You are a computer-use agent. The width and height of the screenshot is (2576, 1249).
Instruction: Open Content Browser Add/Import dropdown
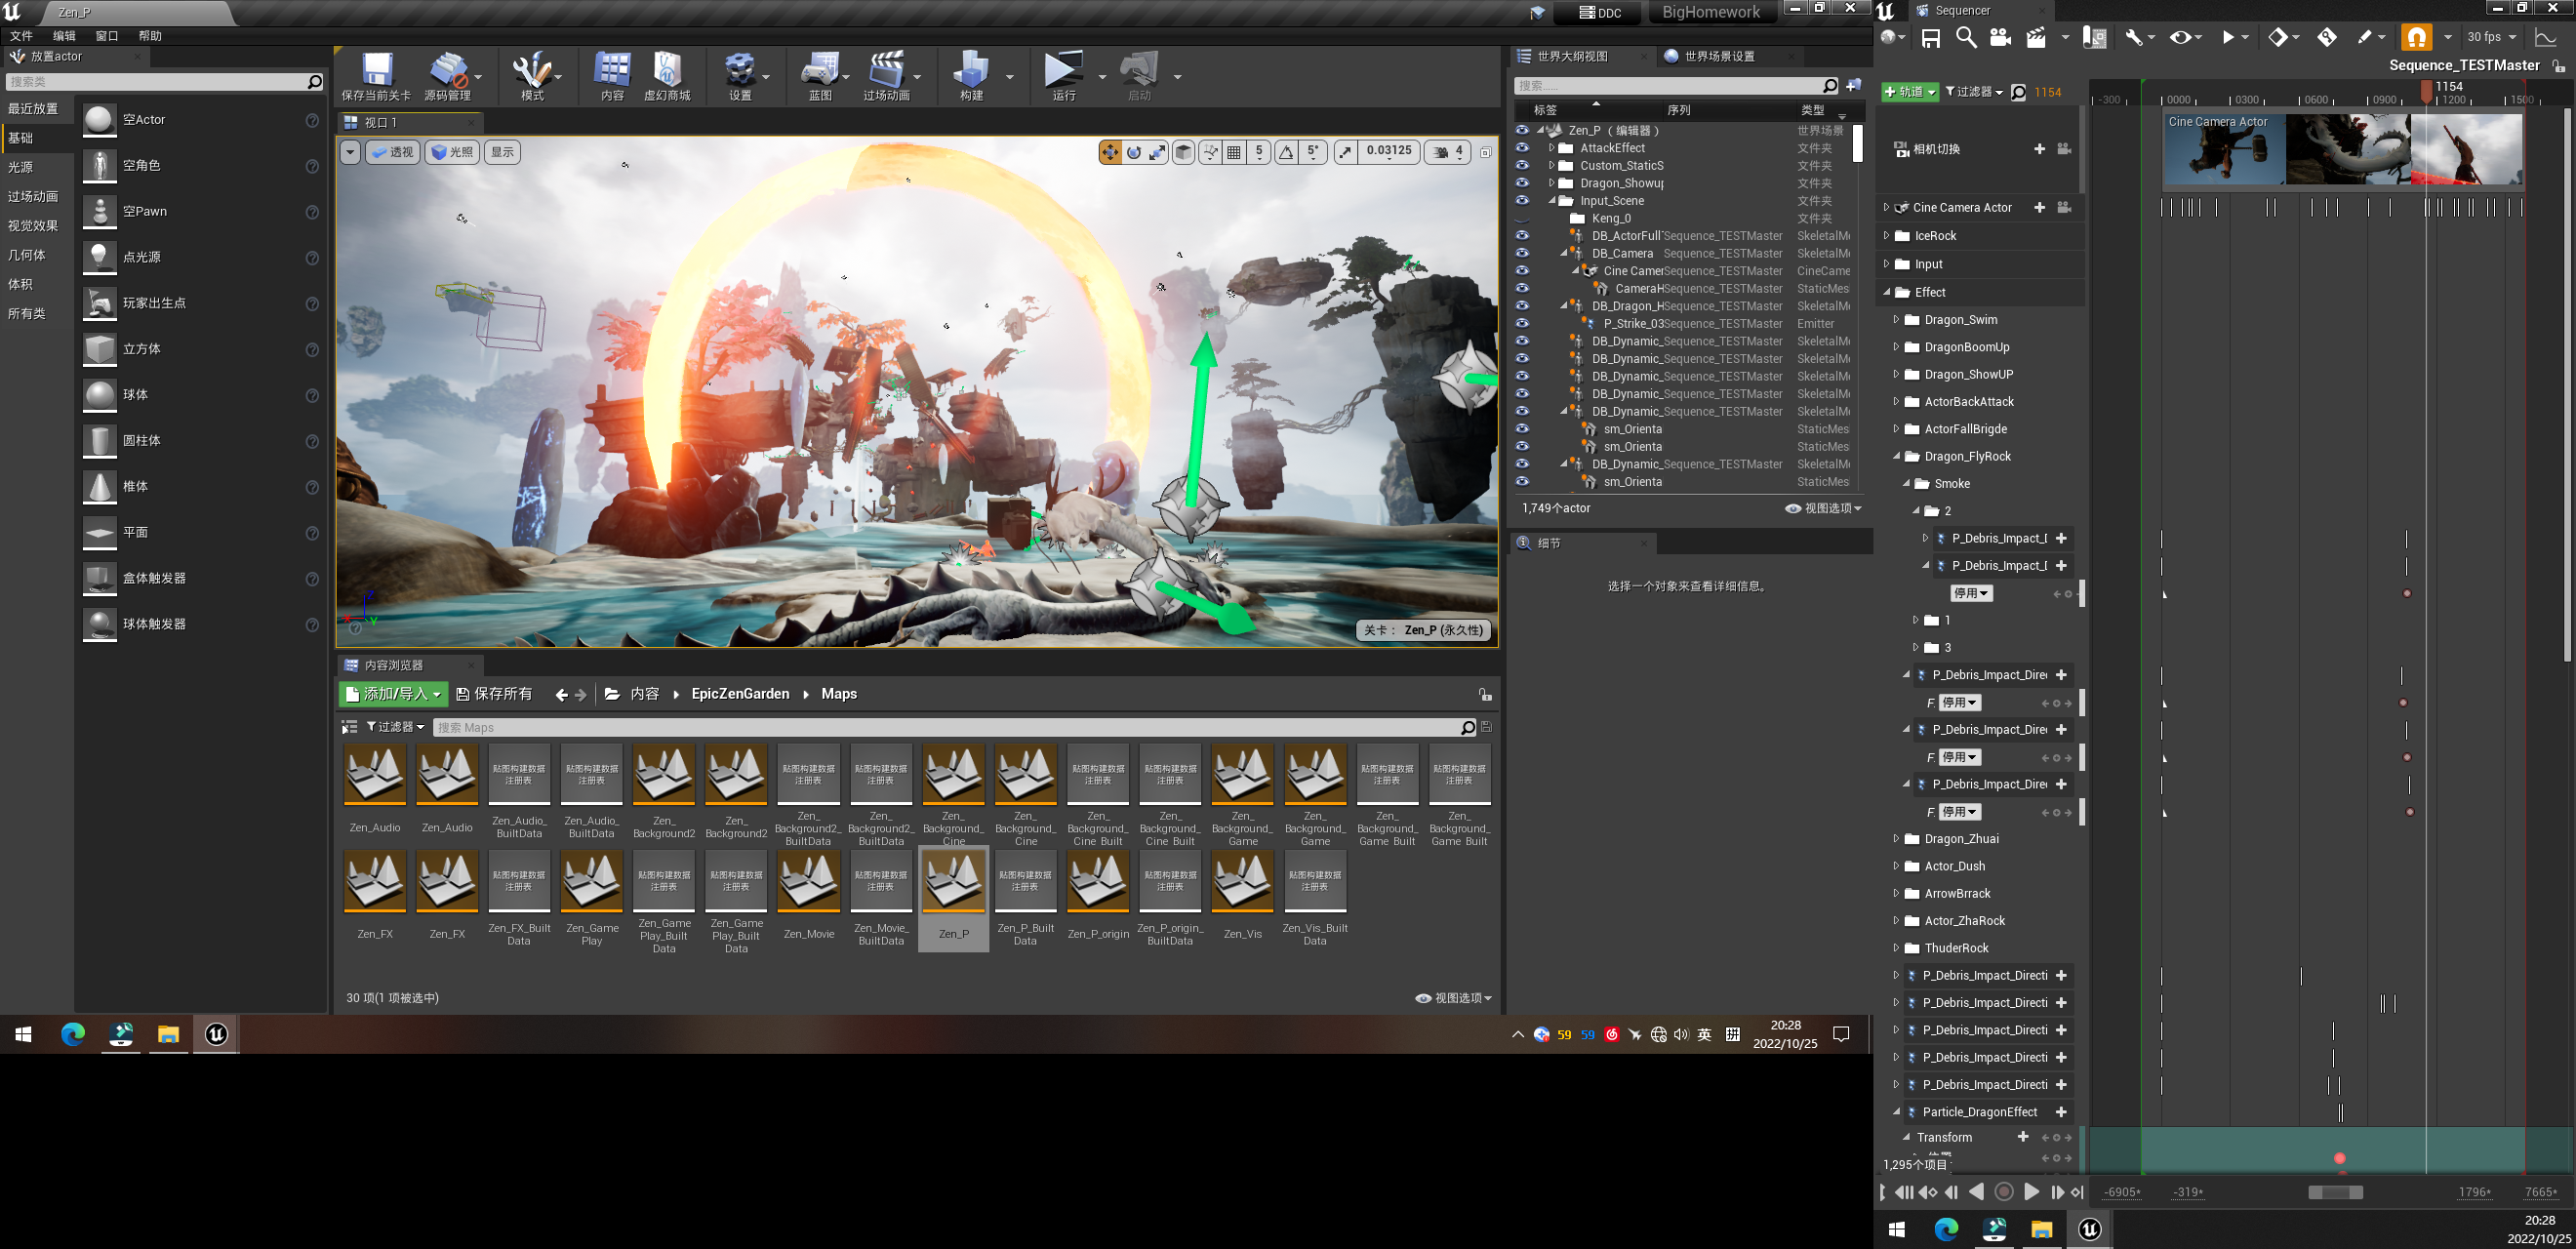pyautogui.click(x=391, y=694)
